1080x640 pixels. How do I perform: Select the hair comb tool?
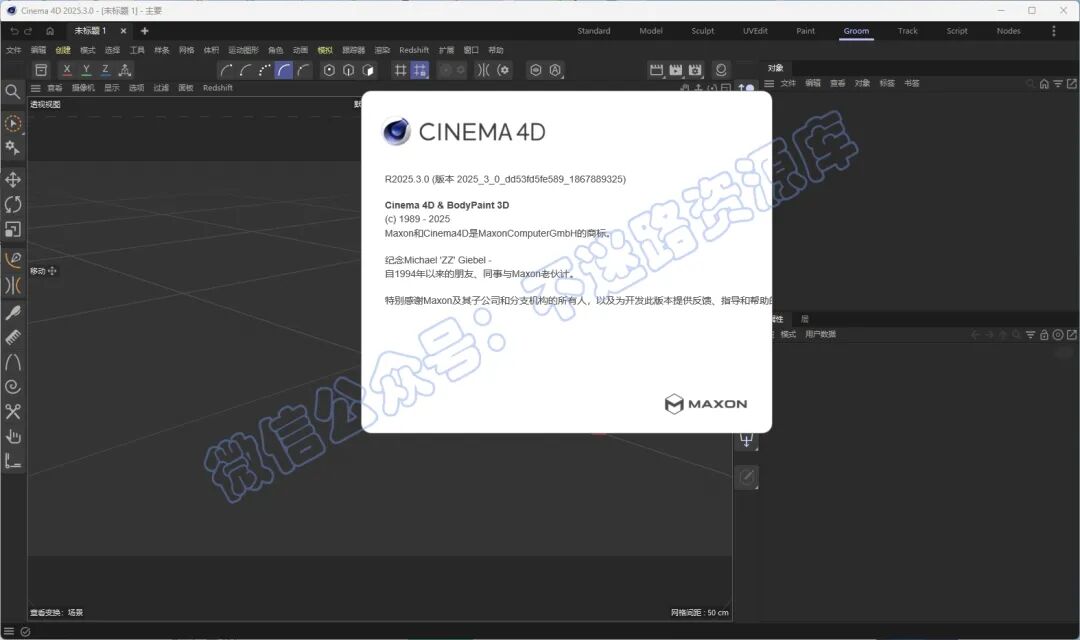point(12,338)
